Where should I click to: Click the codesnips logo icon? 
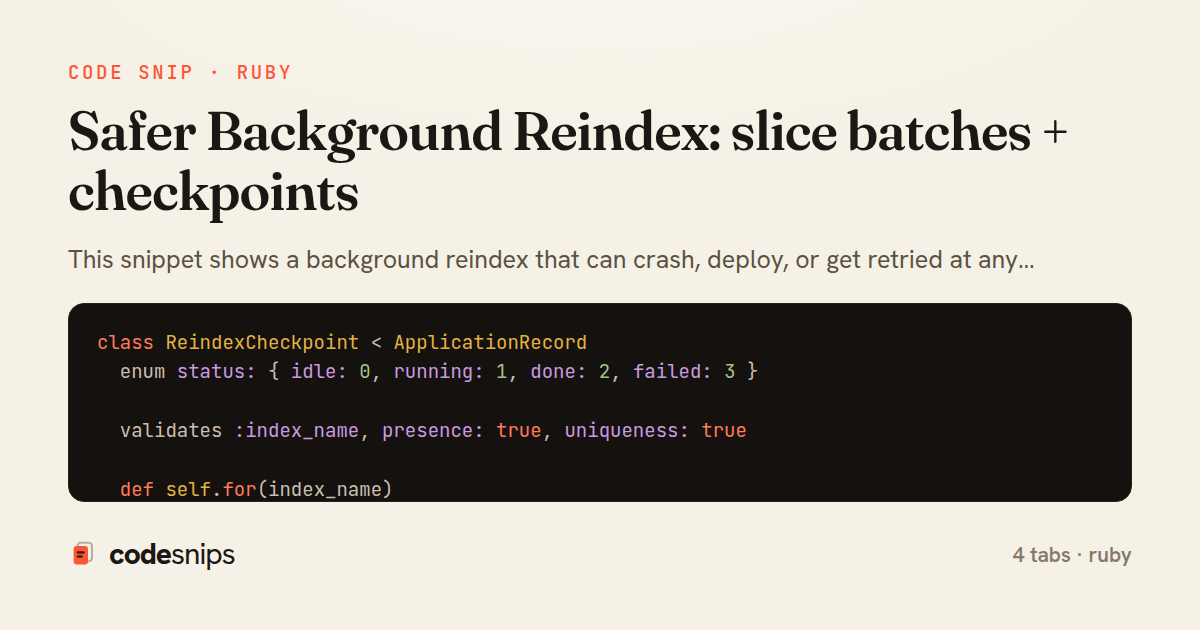pyautogui.click(x=83, y=554)
